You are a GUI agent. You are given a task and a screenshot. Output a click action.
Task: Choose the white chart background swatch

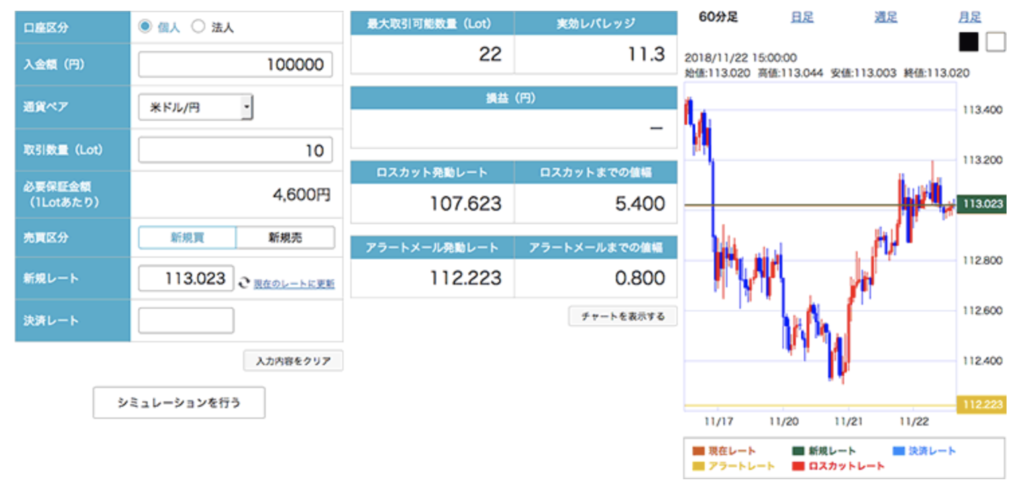coord(994,41)
